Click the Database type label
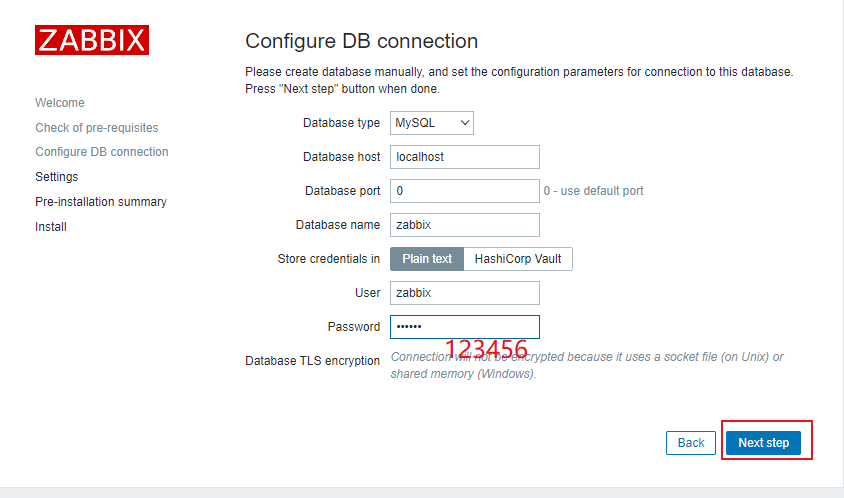 (x=341, y=123)
